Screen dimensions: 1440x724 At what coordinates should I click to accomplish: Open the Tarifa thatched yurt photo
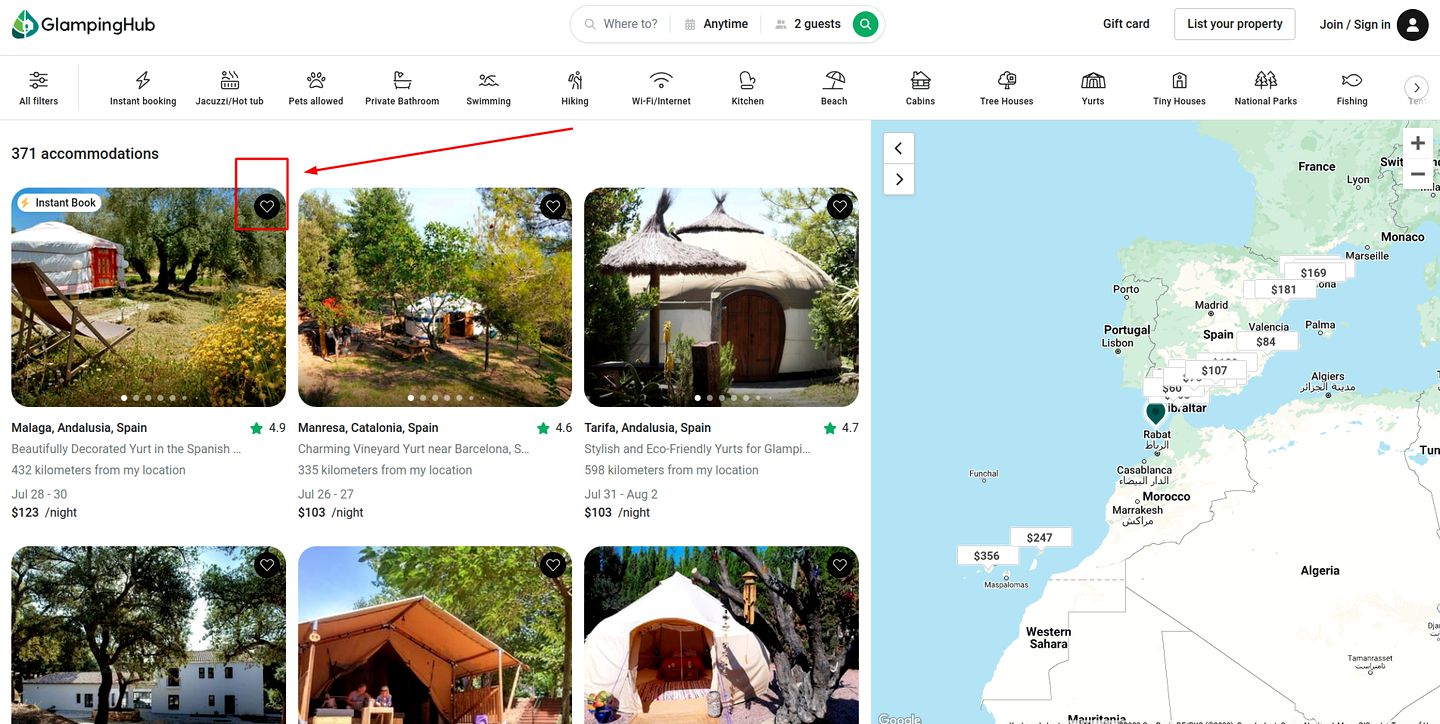(721, 297)
